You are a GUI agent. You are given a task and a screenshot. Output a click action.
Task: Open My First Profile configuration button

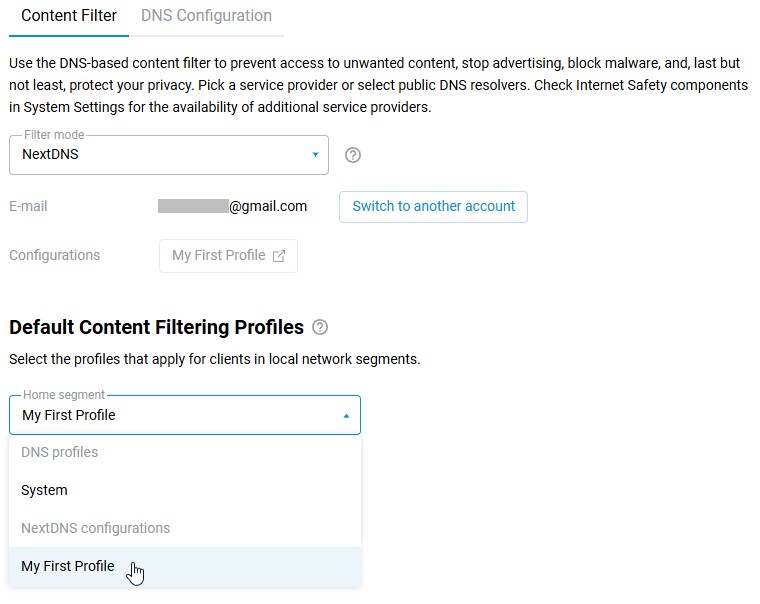[218, 255]
